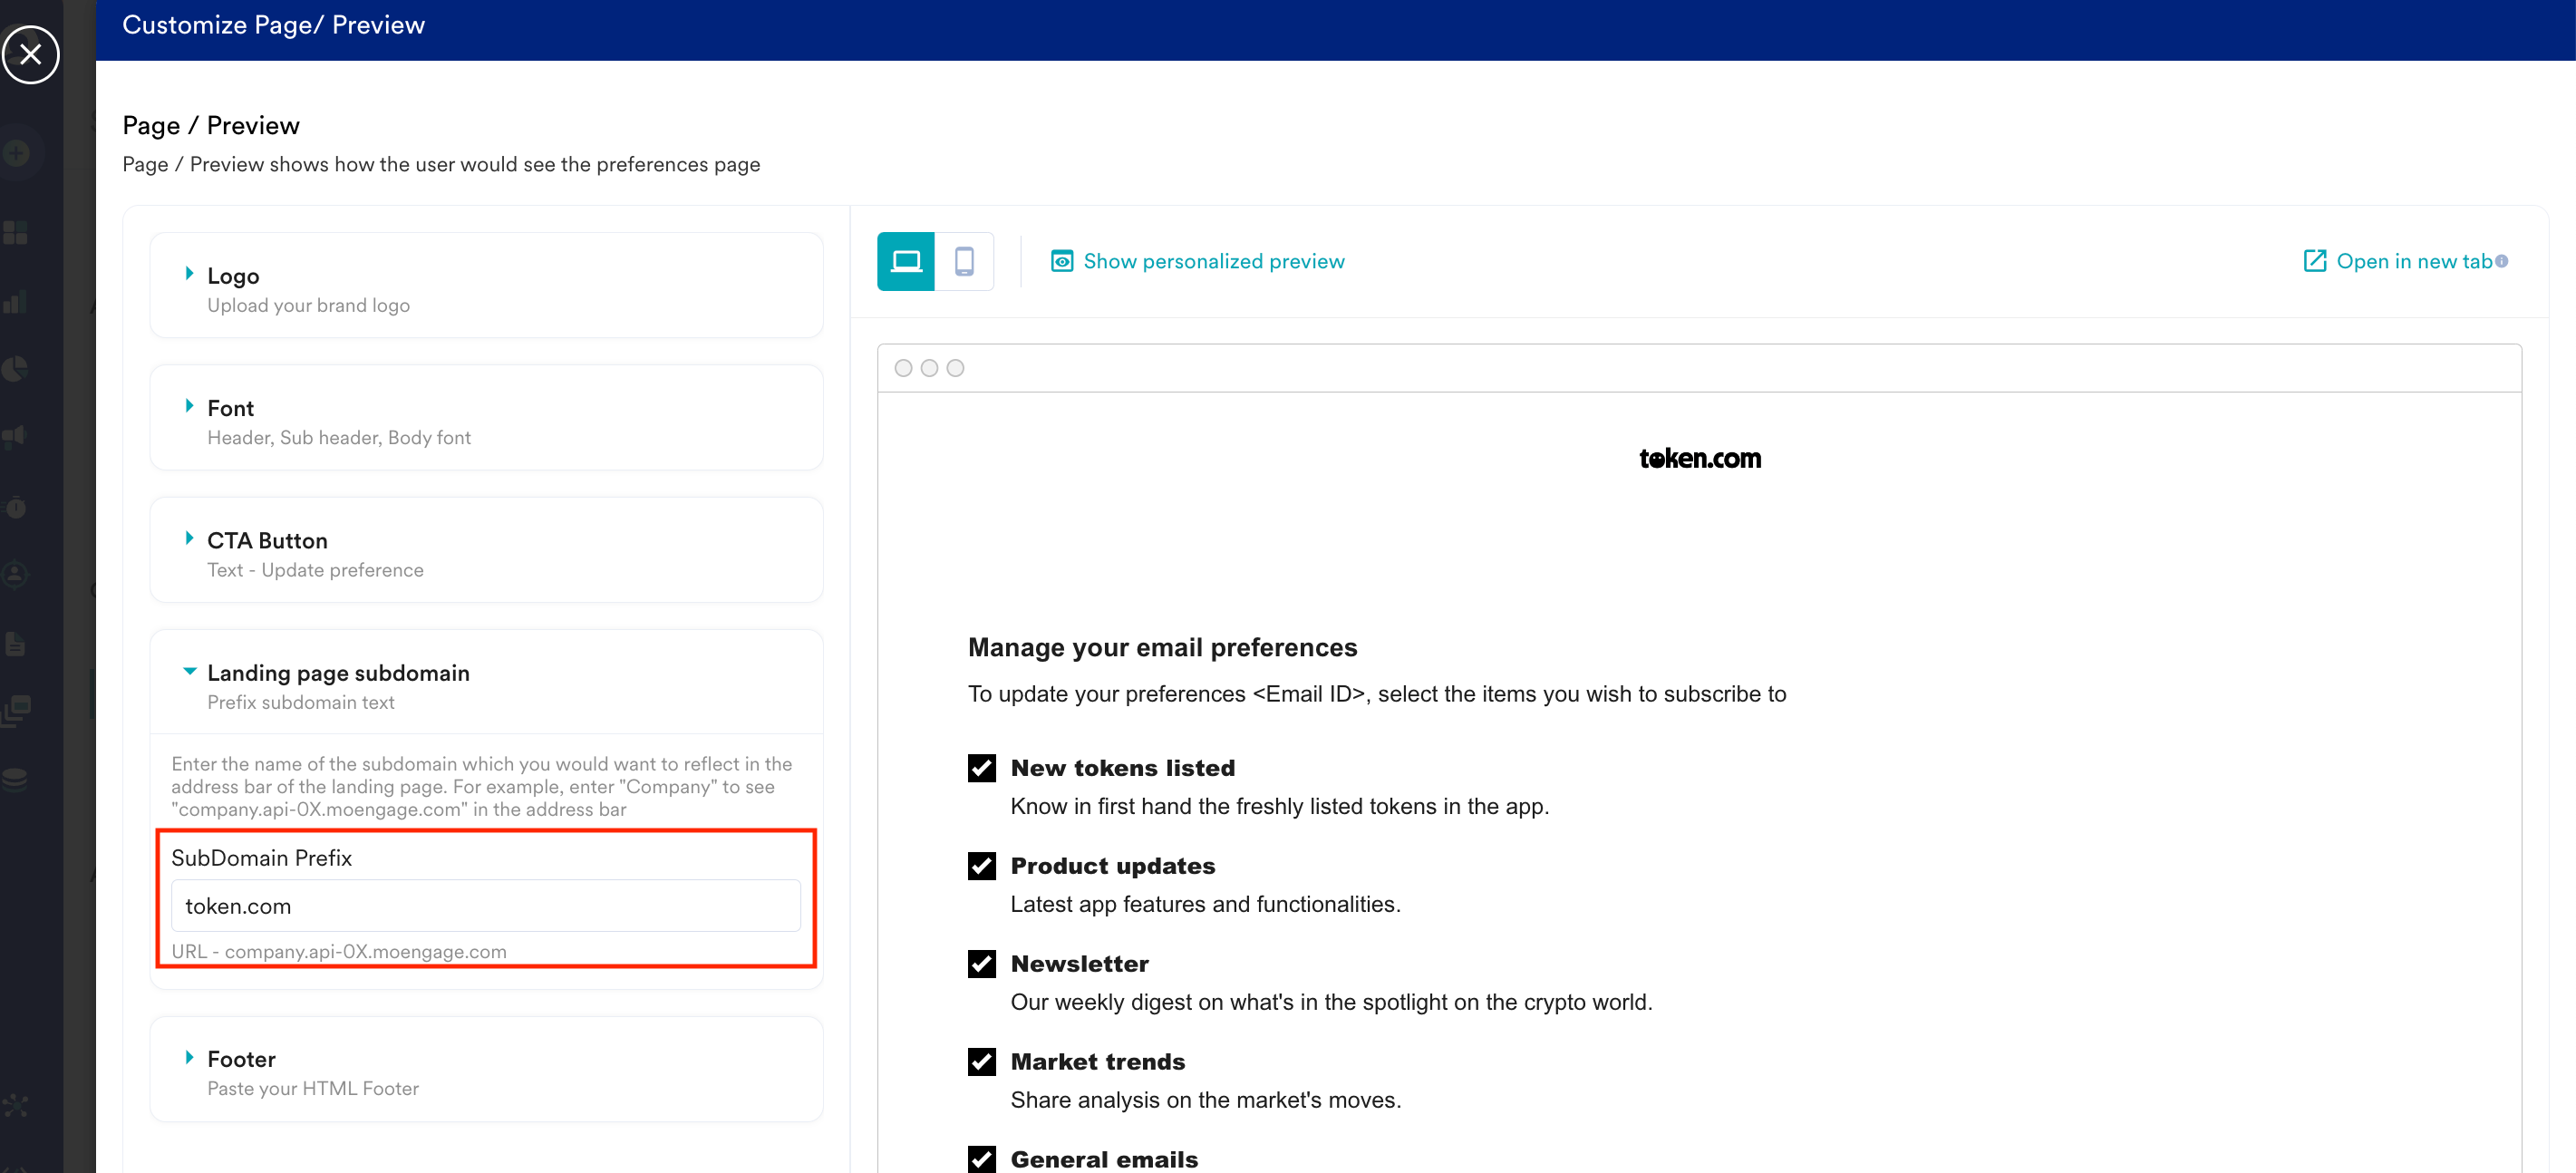Image resolution: width=2576 pixels, height=1173 pixels.
Task: Toggle the Newsletter checkbox
Action: click(981, 964)
